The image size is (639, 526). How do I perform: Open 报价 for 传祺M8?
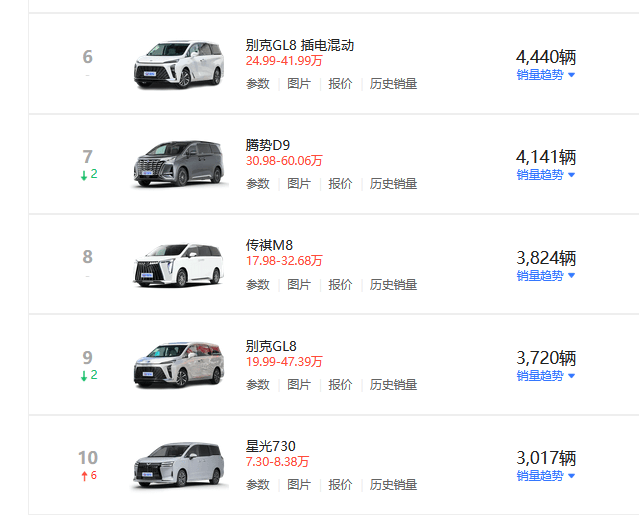[x=340, y=284]
